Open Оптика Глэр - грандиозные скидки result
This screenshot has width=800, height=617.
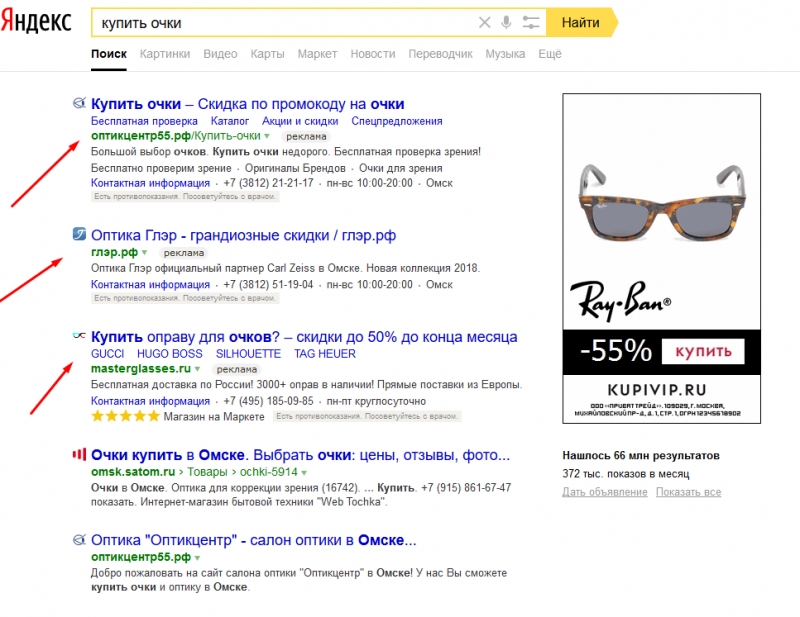click(x=243, y=235)
